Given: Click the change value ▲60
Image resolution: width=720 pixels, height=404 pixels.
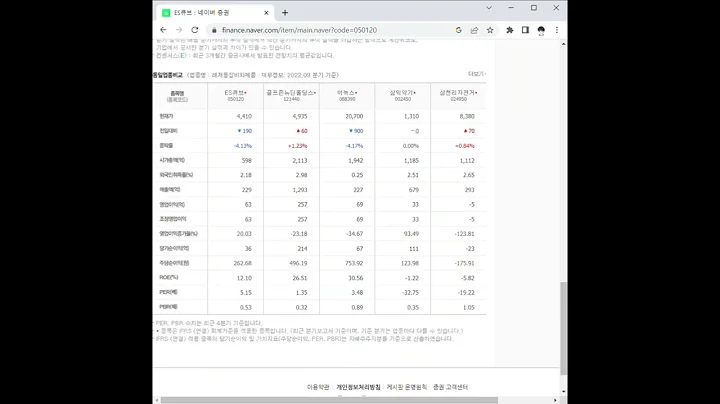Looking at the screenshot, I should coord(302,131).
